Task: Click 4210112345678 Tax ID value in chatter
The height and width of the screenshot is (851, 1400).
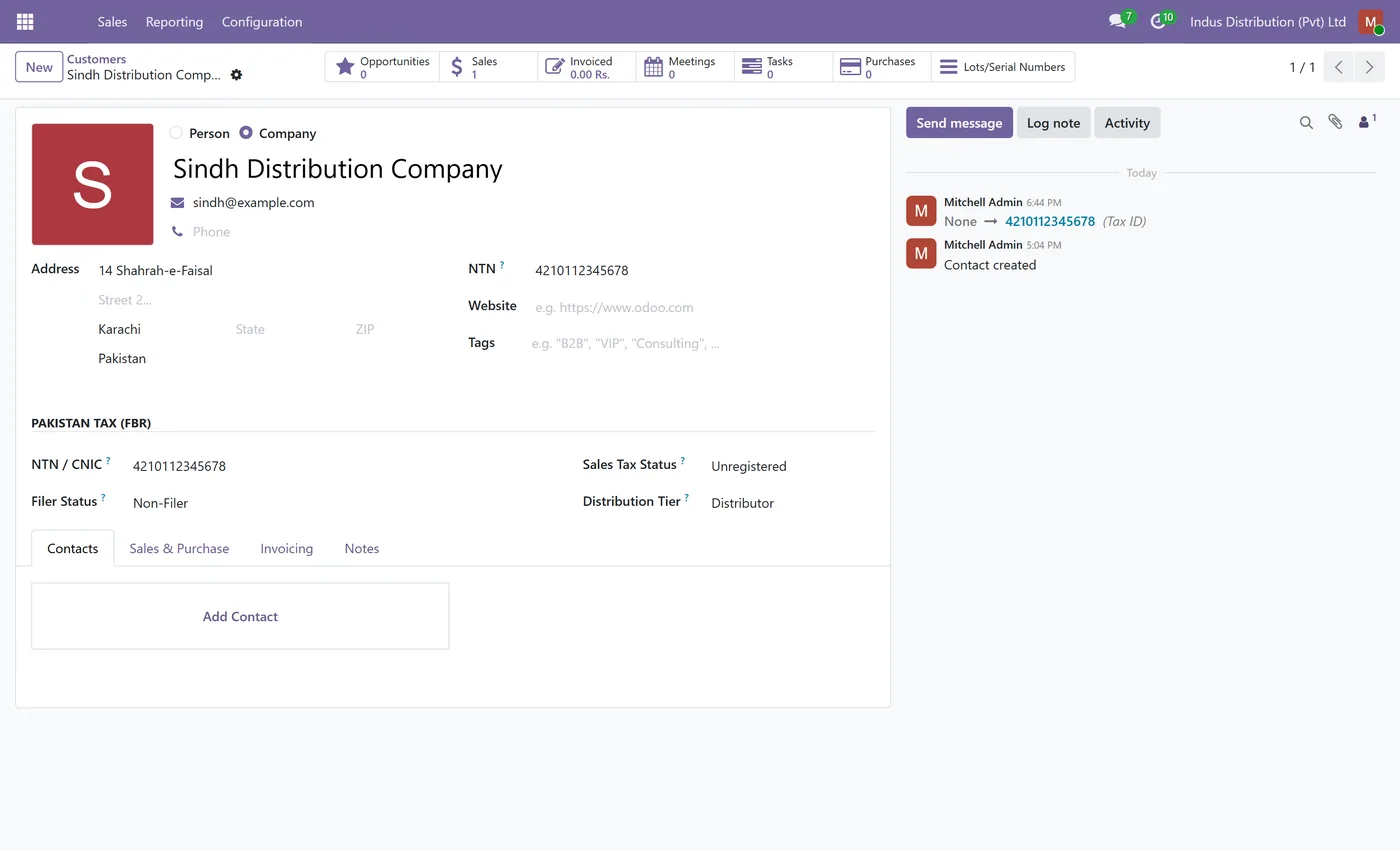Action: (1050, 221)
